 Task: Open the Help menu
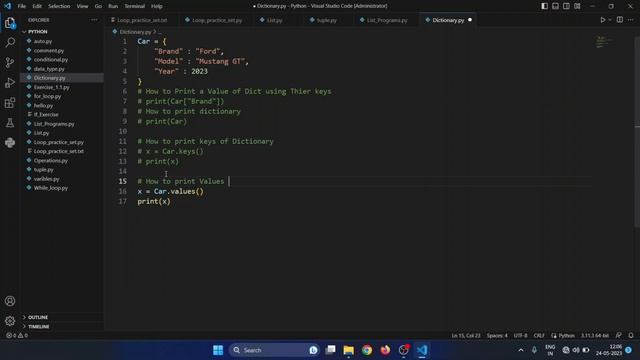coord(157,6)
